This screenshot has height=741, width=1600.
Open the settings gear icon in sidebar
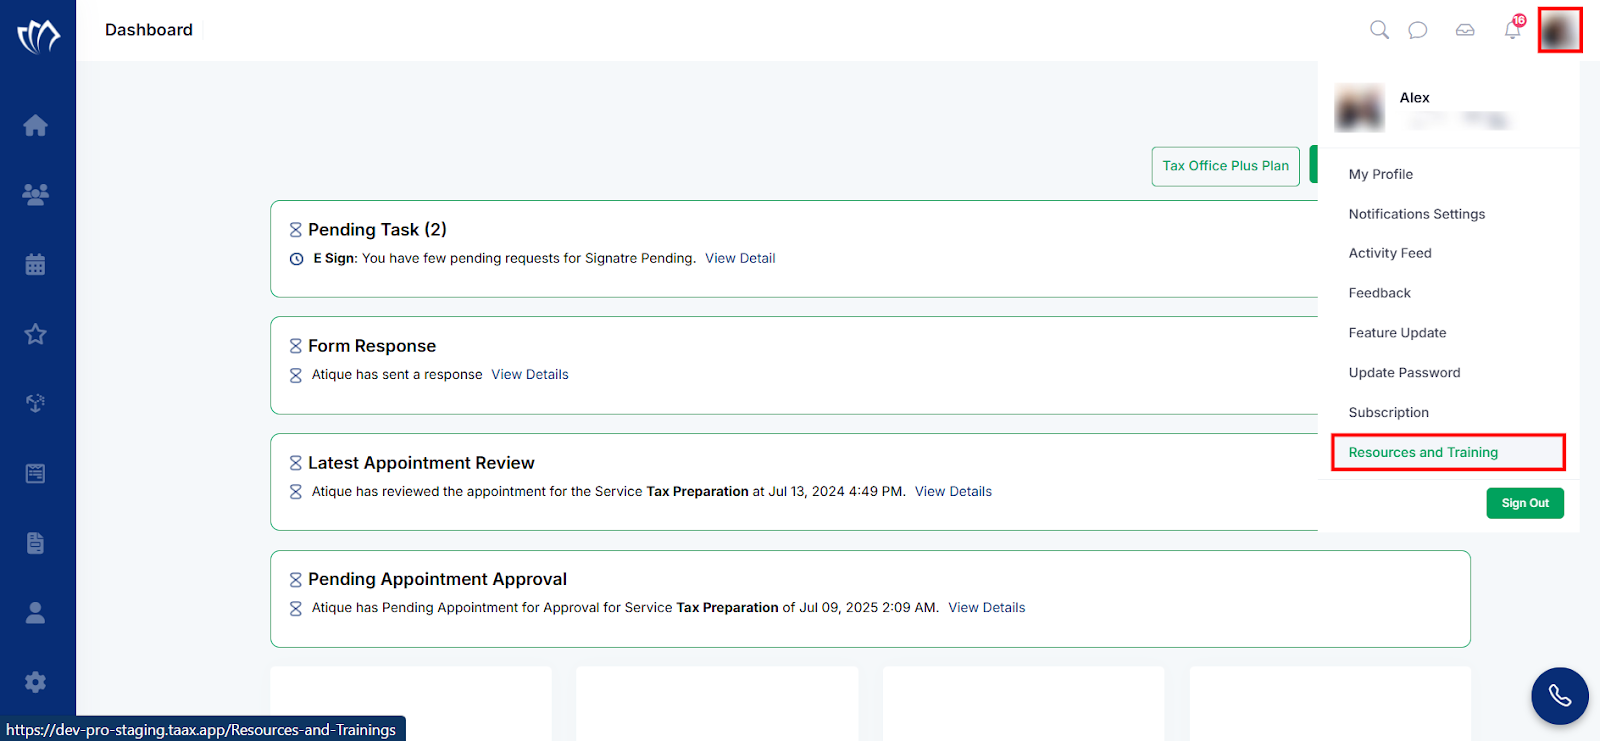point(36,682)
